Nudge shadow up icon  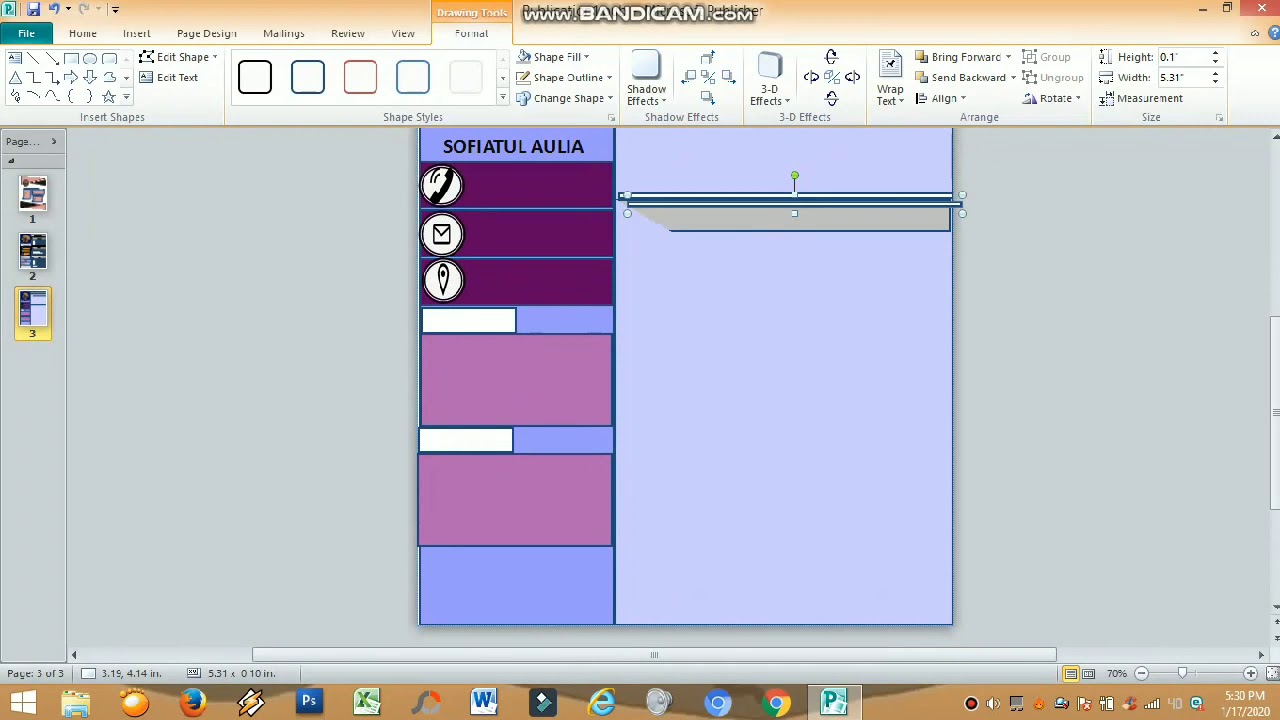point(707,57)
